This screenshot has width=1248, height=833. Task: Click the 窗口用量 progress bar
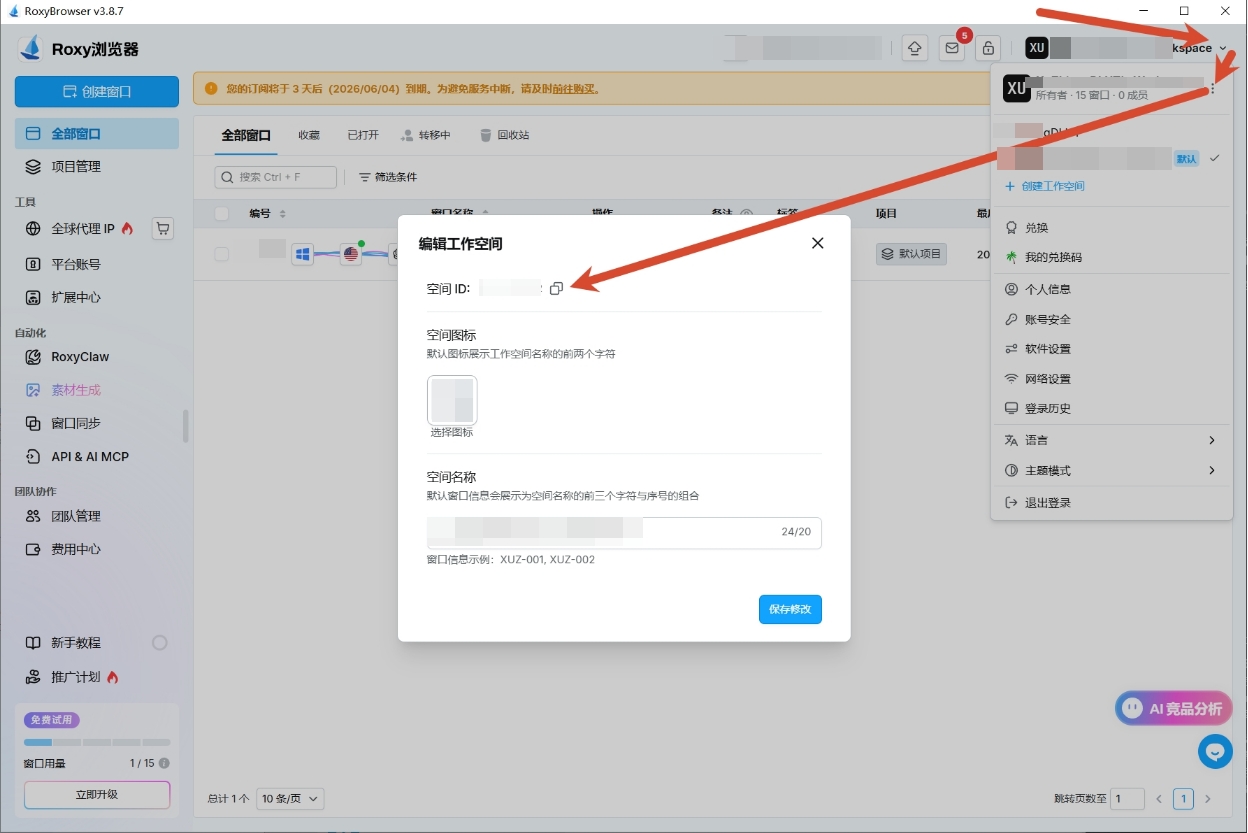97,742
